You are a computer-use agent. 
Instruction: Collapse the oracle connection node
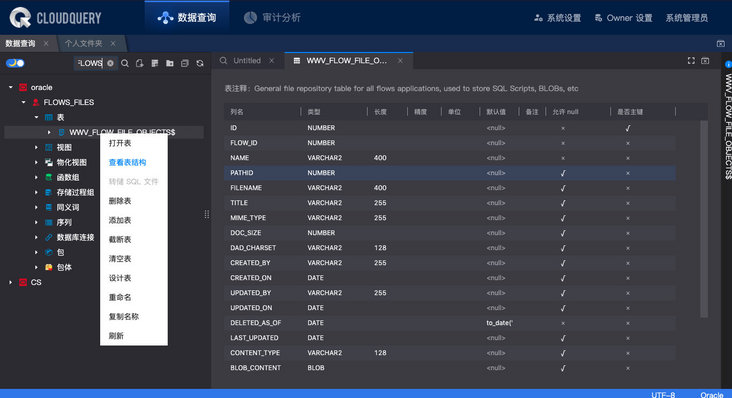pos(11,87)
